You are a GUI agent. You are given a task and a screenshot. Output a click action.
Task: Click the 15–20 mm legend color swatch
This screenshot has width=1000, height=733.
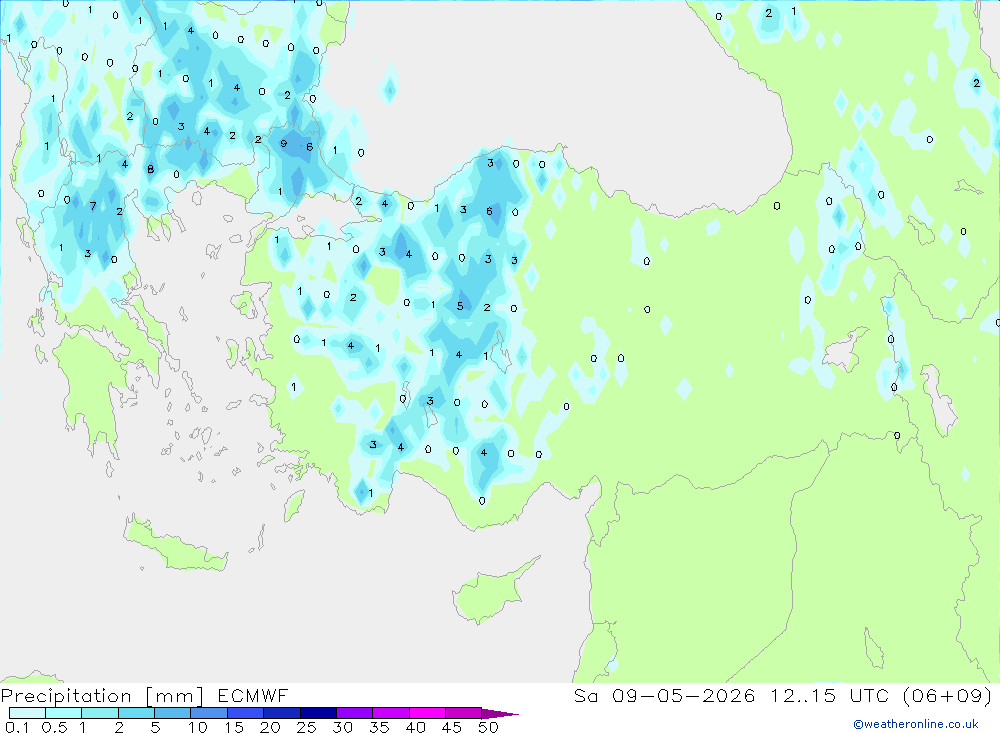click(246, 713)
